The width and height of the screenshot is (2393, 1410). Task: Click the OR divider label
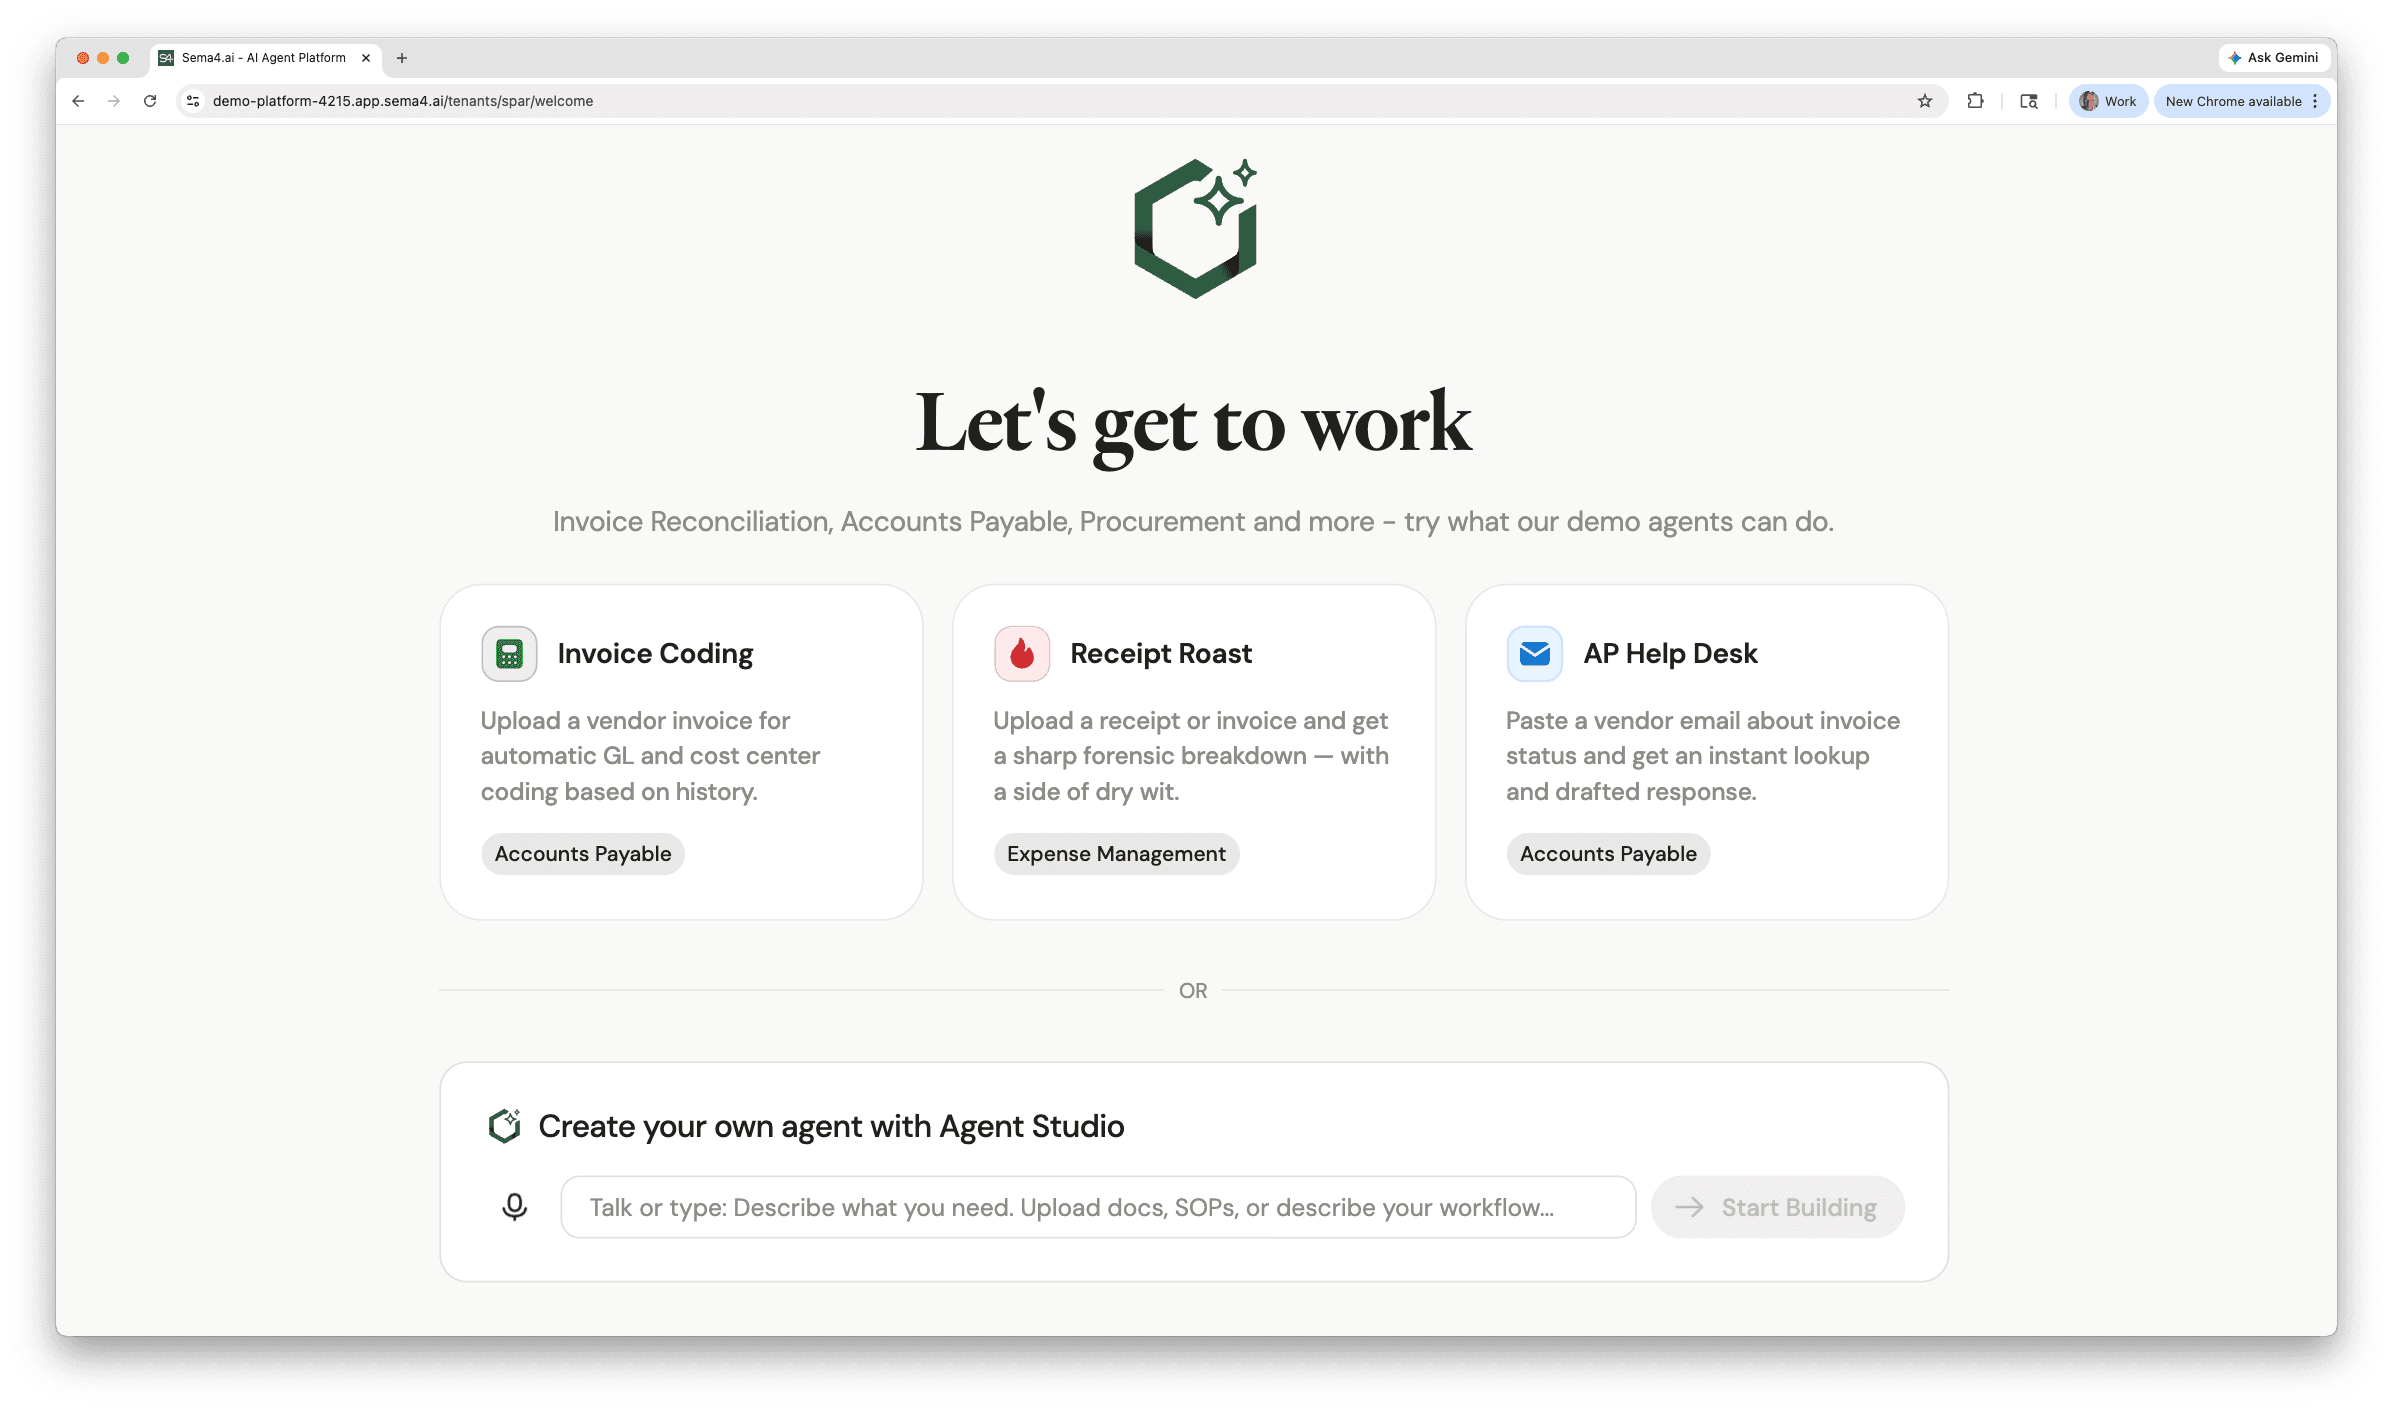(1193, 991)
